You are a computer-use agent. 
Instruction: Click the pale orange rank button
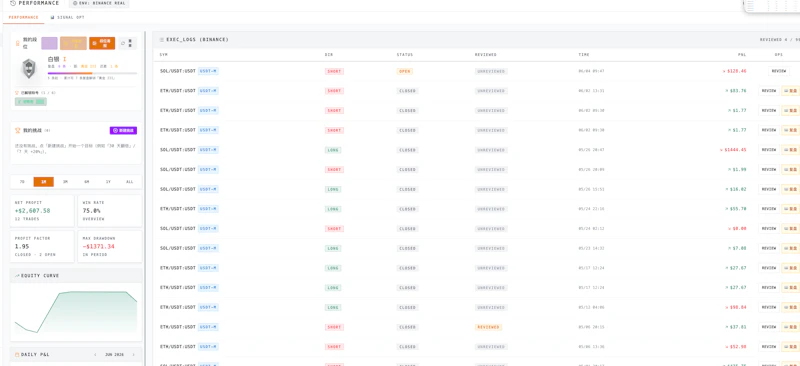(x=73, y=43)
